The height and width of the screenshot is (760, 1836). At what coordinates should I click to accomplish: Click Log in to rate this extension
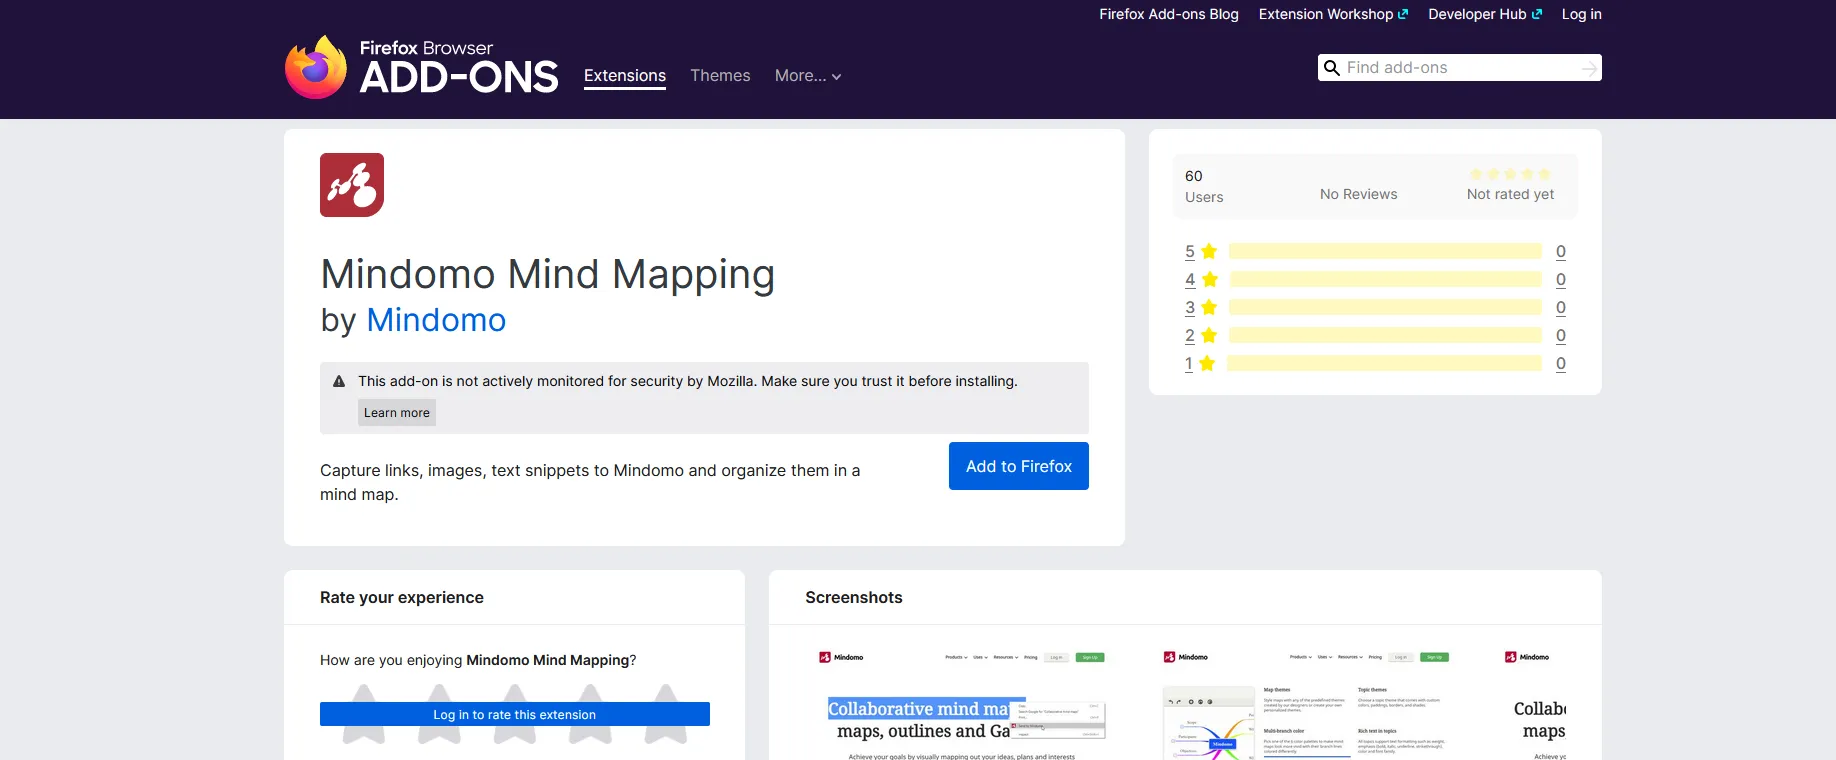(x=515, y=714)
